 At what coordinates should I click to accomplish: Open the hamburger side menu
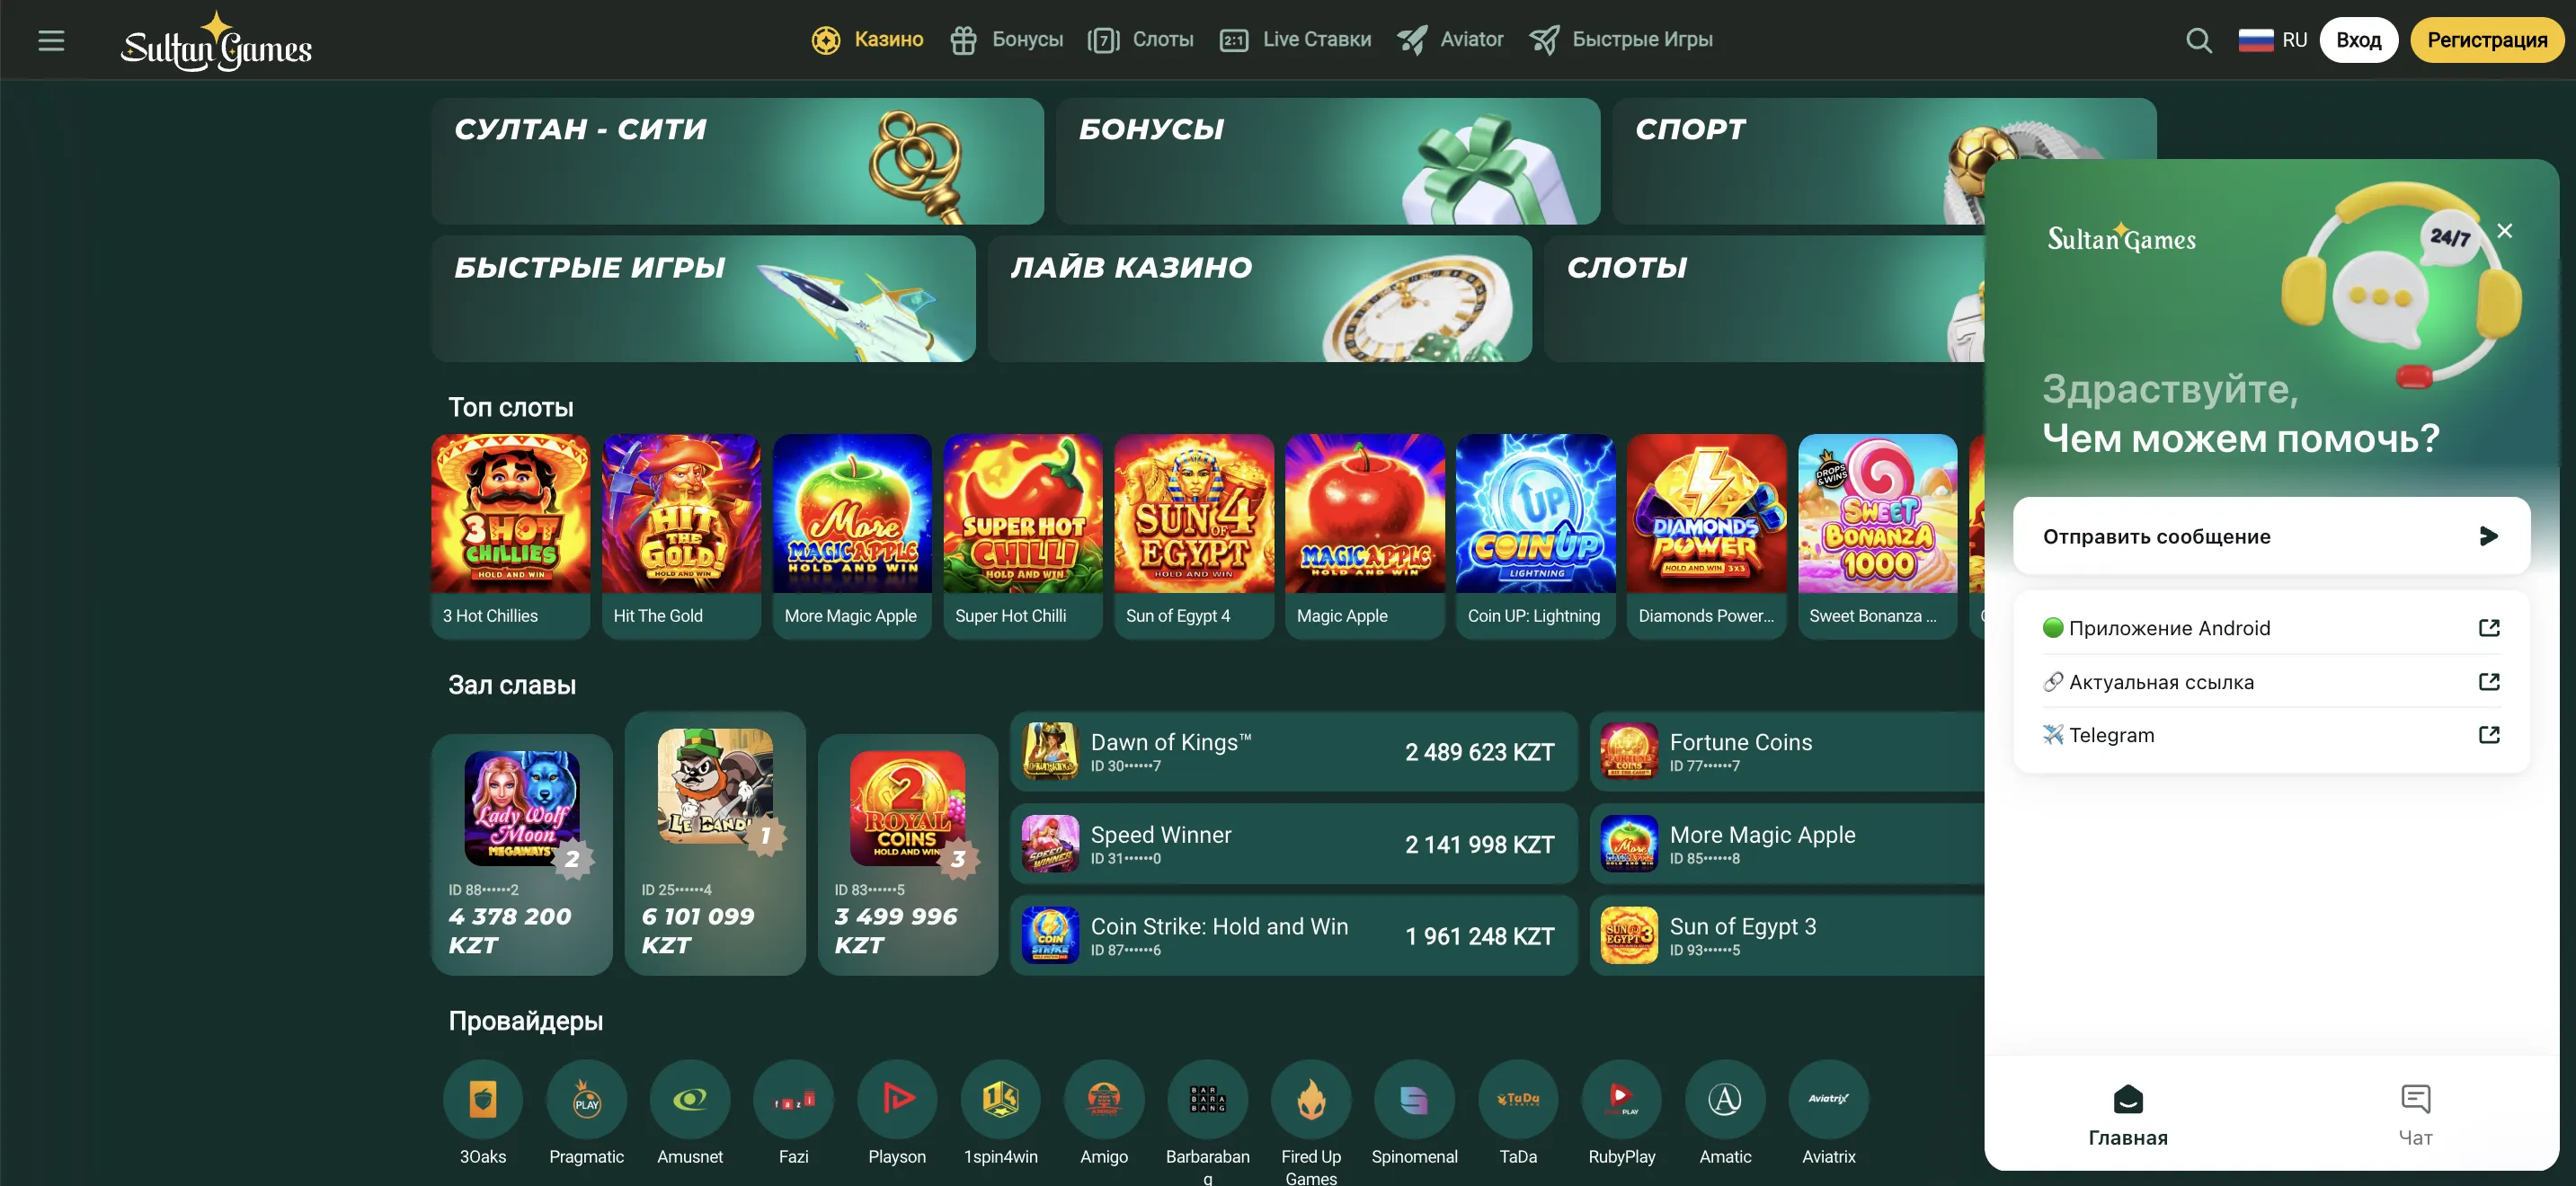click(51, 40)
